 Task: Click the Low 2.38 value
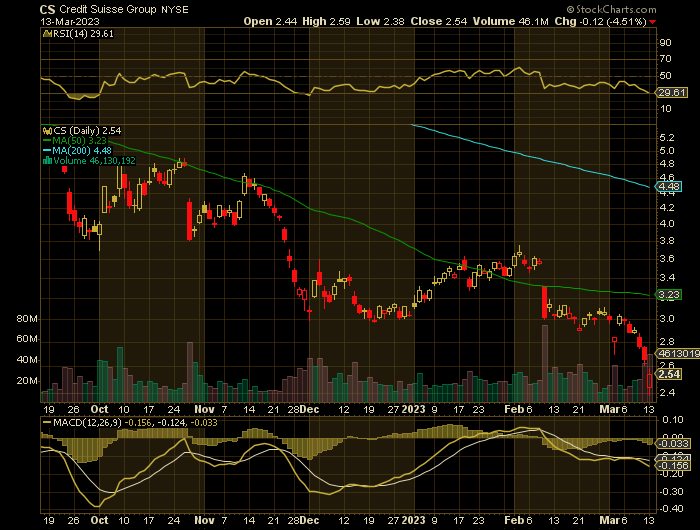click(380, 21)
